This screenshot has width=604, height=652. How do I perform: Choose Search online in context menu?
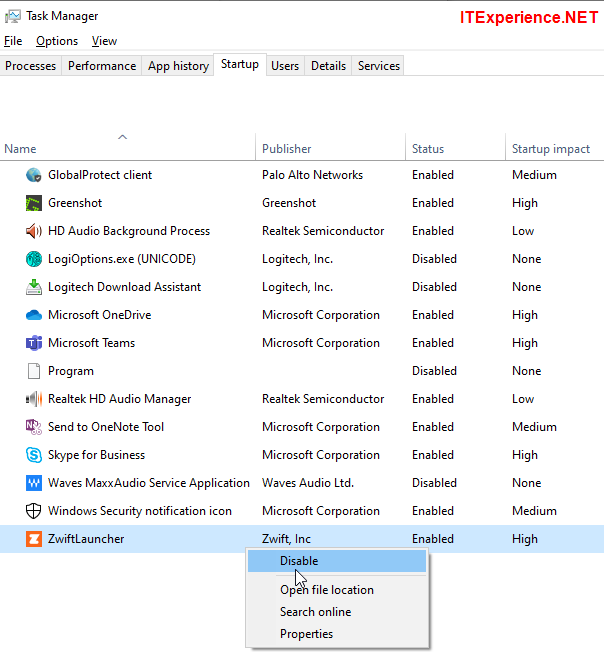337,612
